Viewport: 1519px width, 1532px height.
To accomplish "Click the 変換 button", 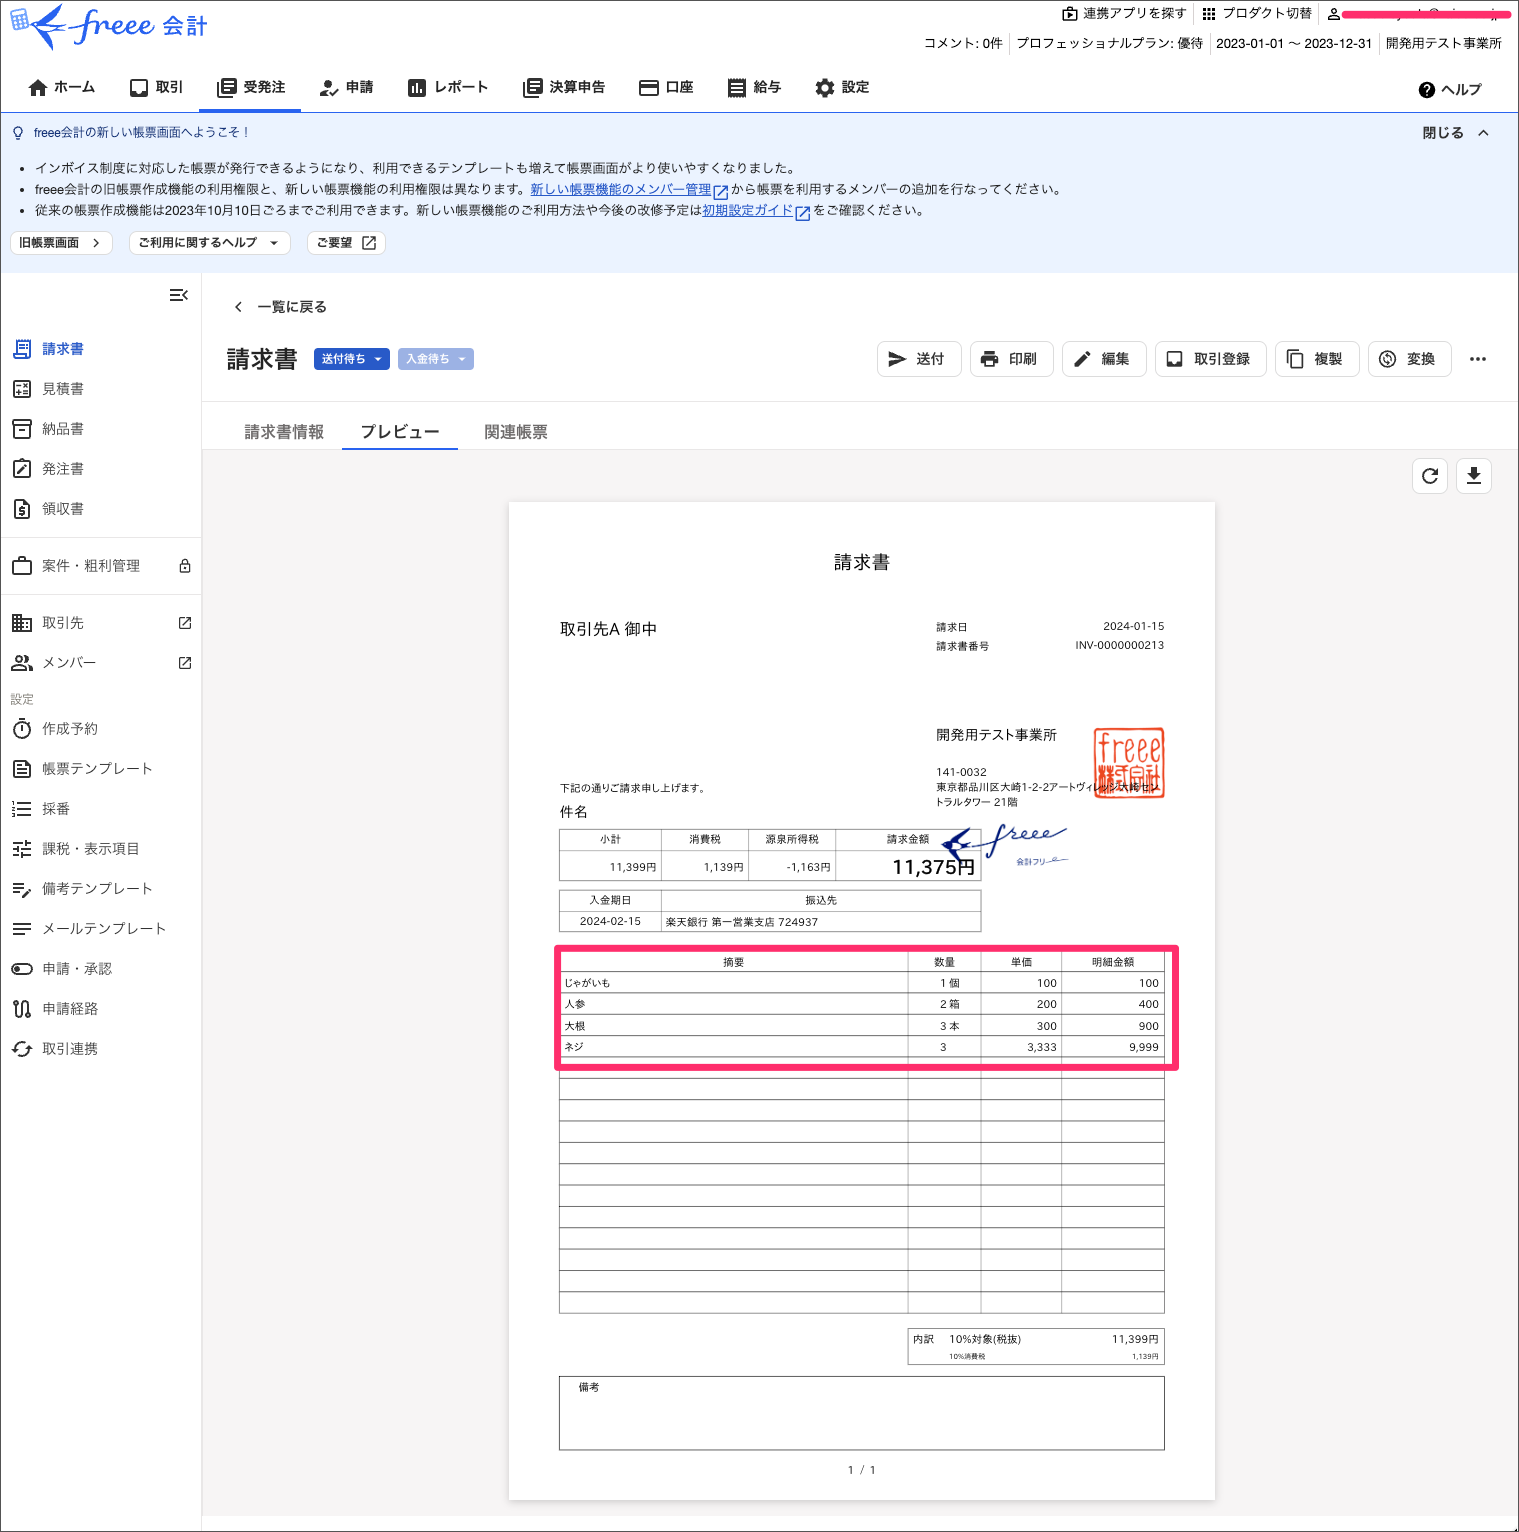I will (x=1409, y=359).
